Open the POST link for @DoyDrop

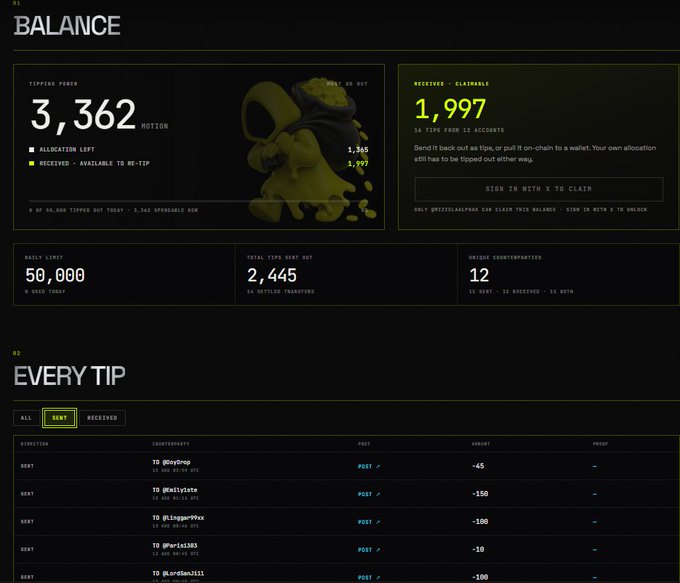pyautogui.click(x=369, y=466)
